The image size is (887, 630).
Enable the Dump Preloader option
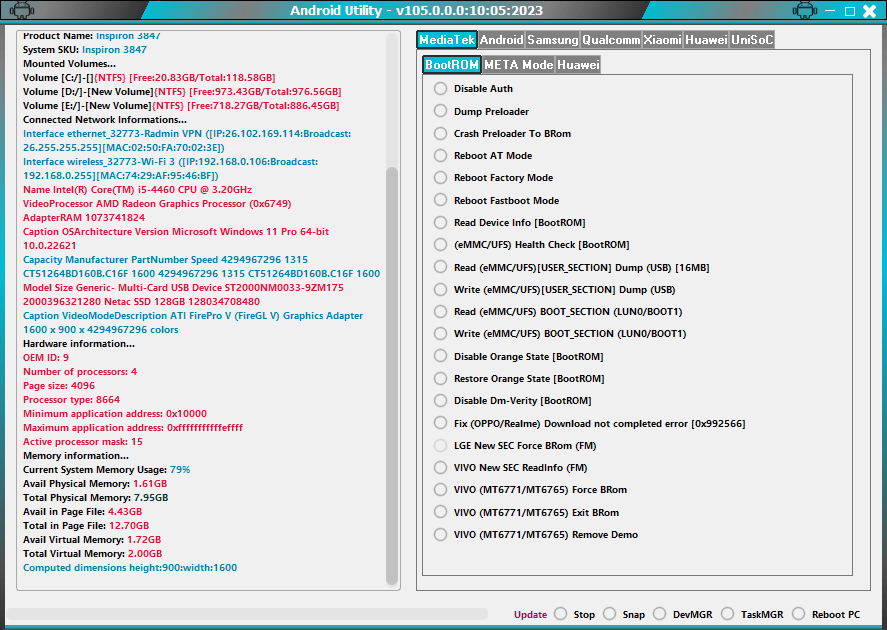tap(439, 111)
